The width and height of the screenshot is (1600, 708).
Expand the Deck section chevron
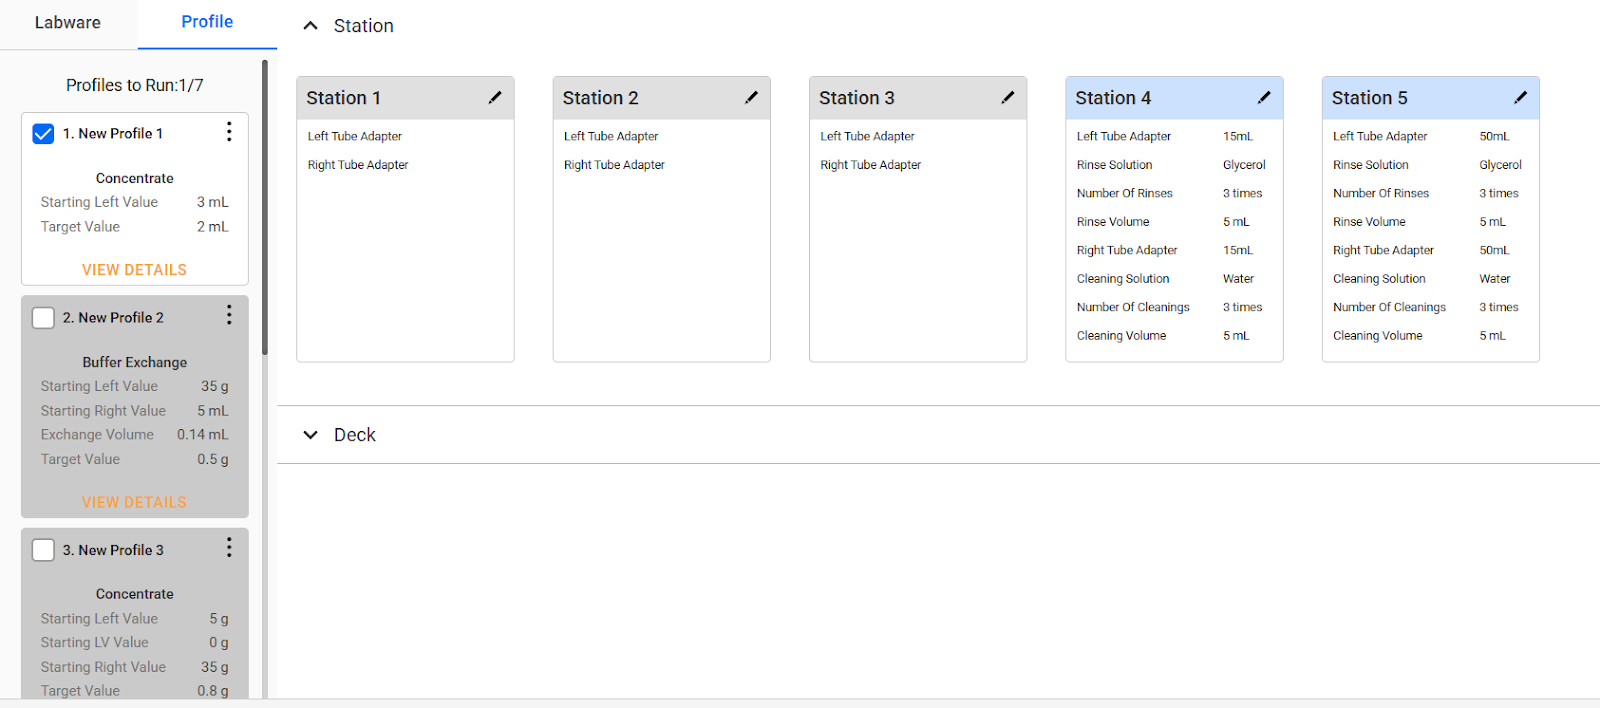tap(311, 435)
